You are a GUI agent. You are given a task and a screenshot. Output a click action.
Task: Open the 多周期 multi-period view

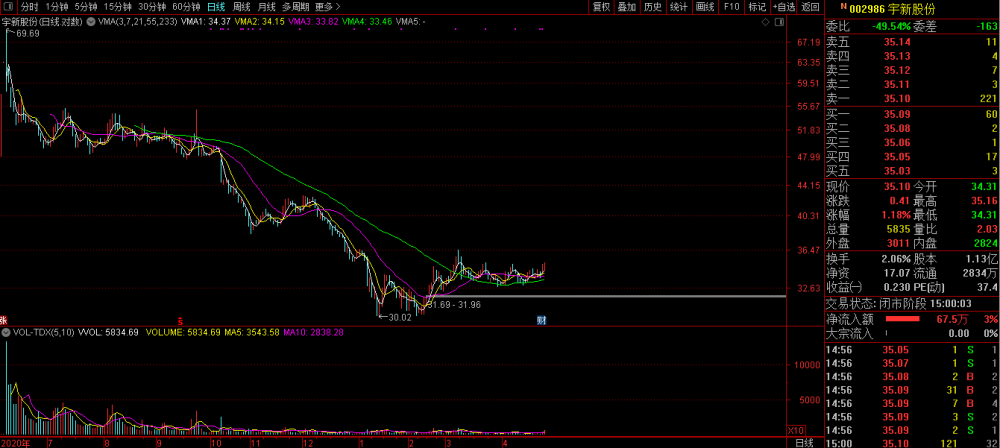(296, 7)
